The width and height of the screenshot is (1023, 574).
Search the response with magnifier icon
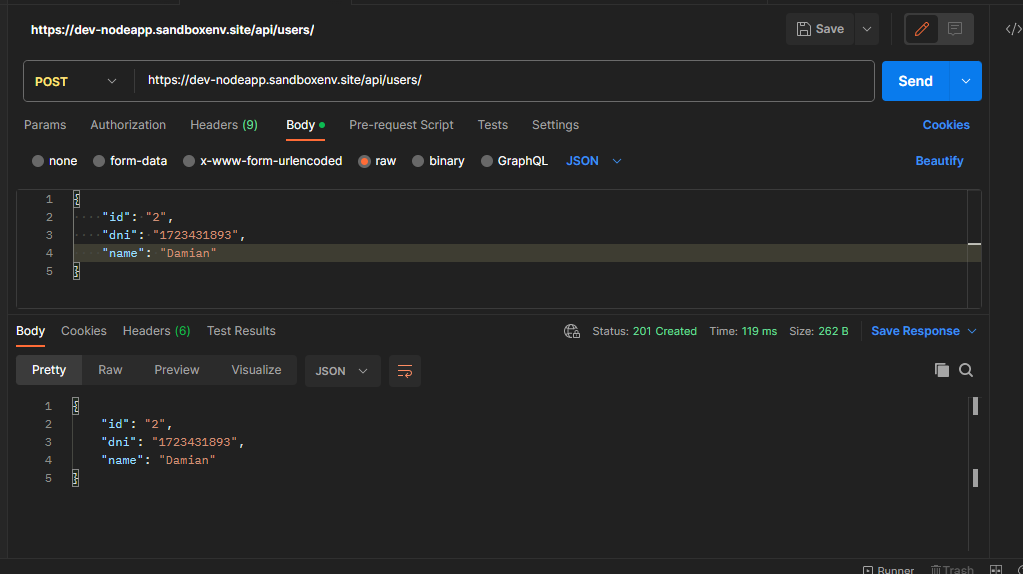point(966,370)
